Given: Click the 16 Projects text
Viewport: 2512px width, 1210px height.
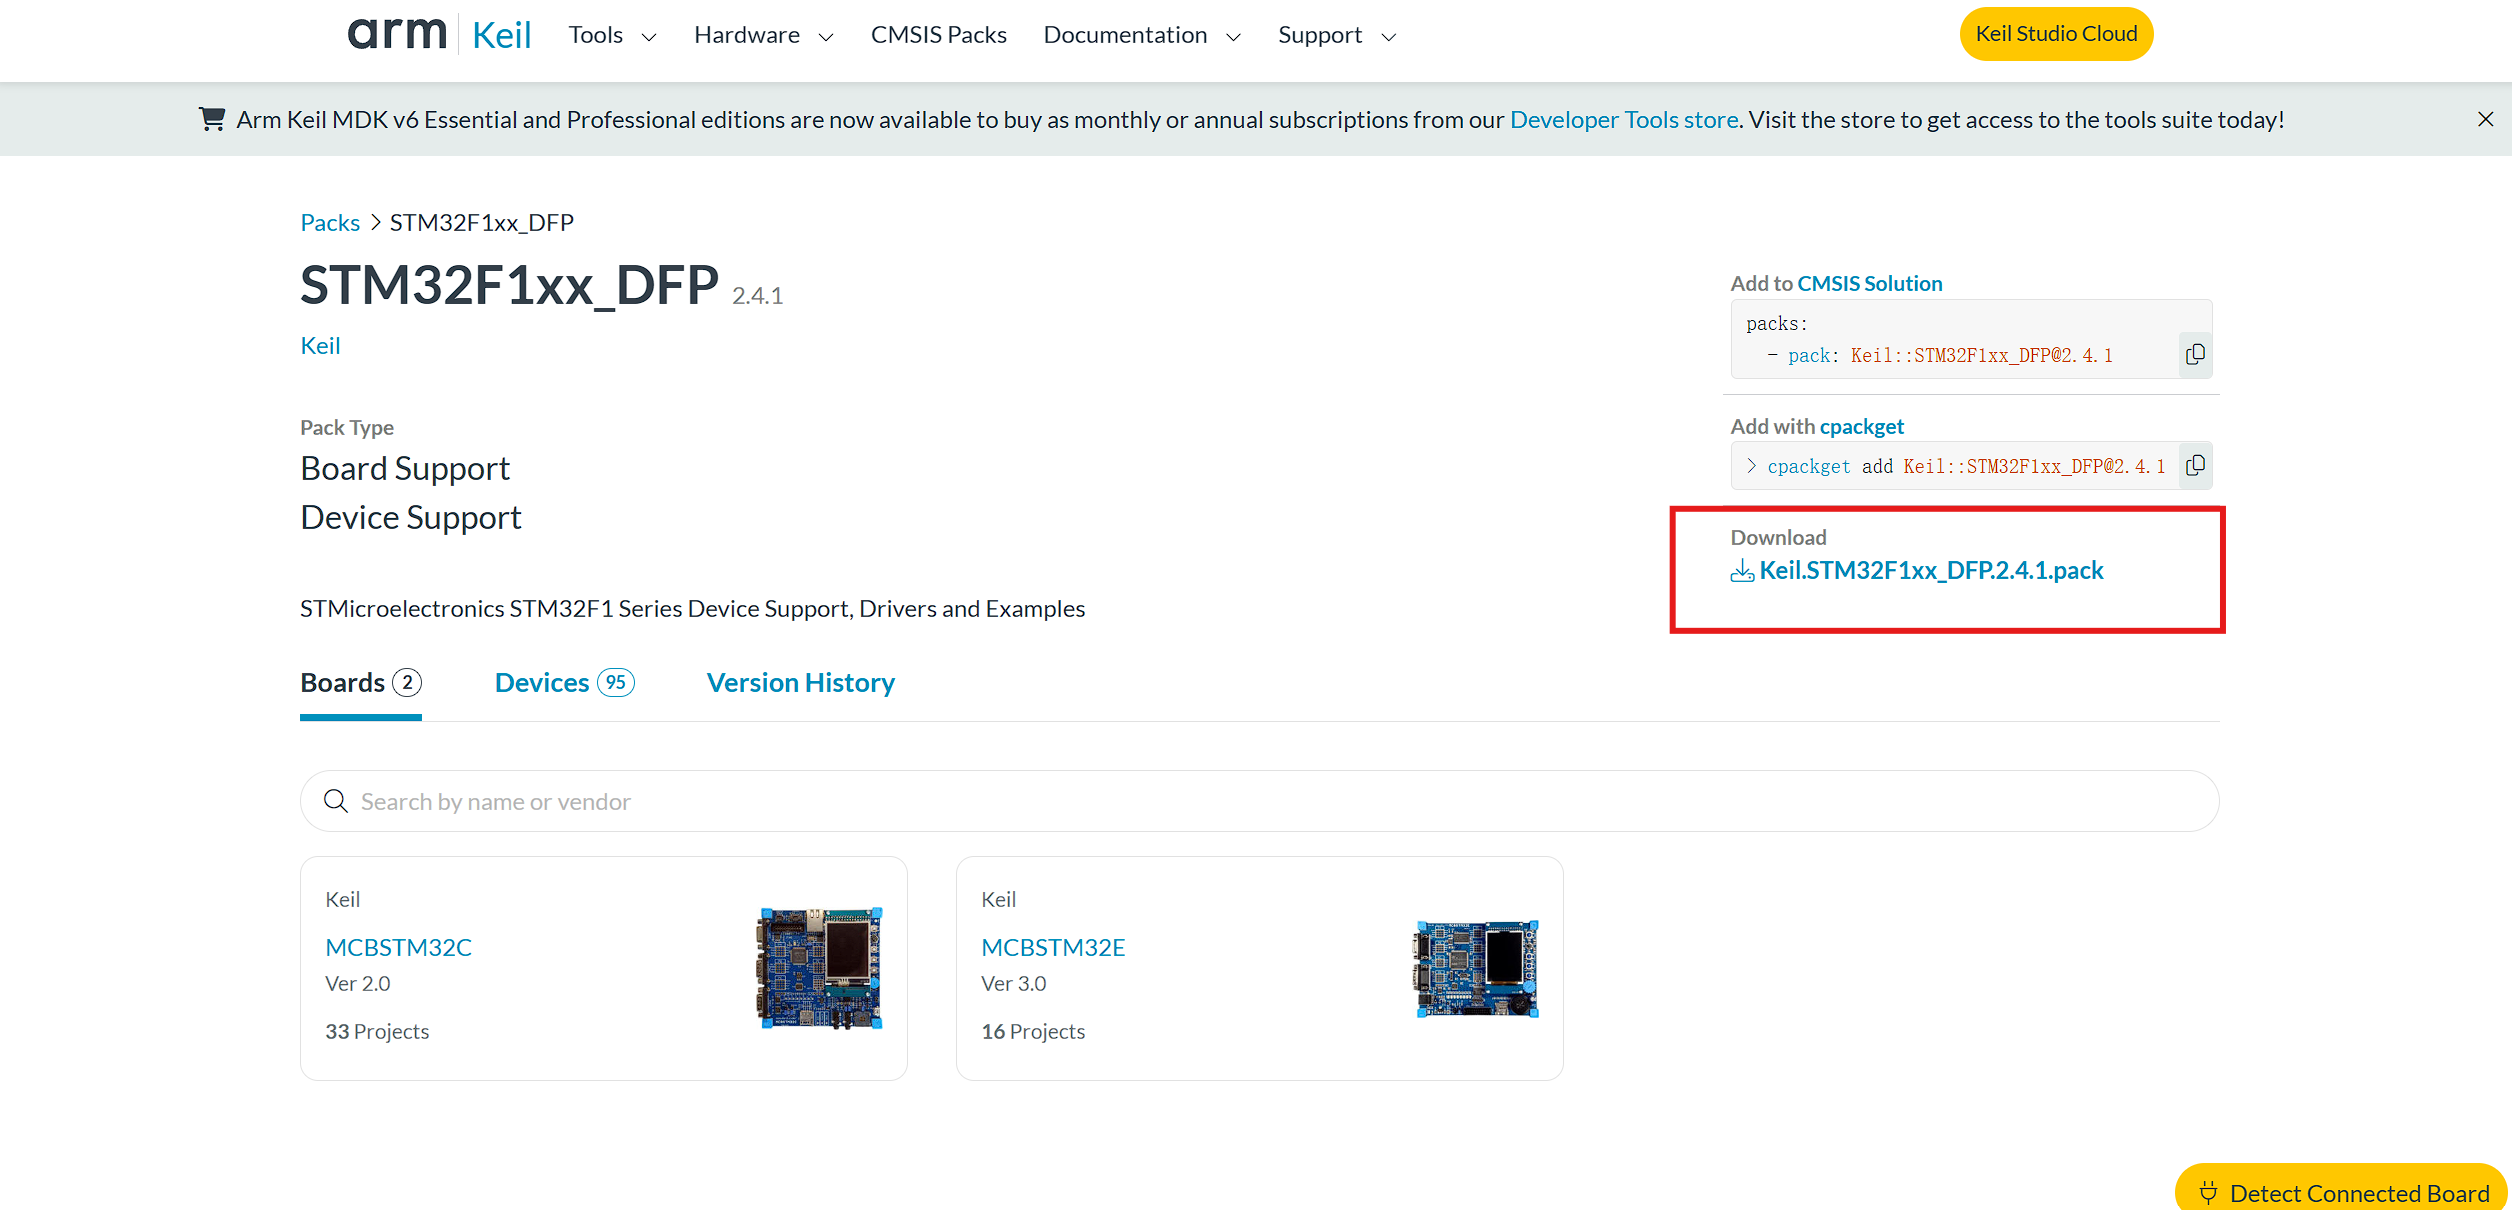Looking at the screenshot, I should coord(1033,1031).
